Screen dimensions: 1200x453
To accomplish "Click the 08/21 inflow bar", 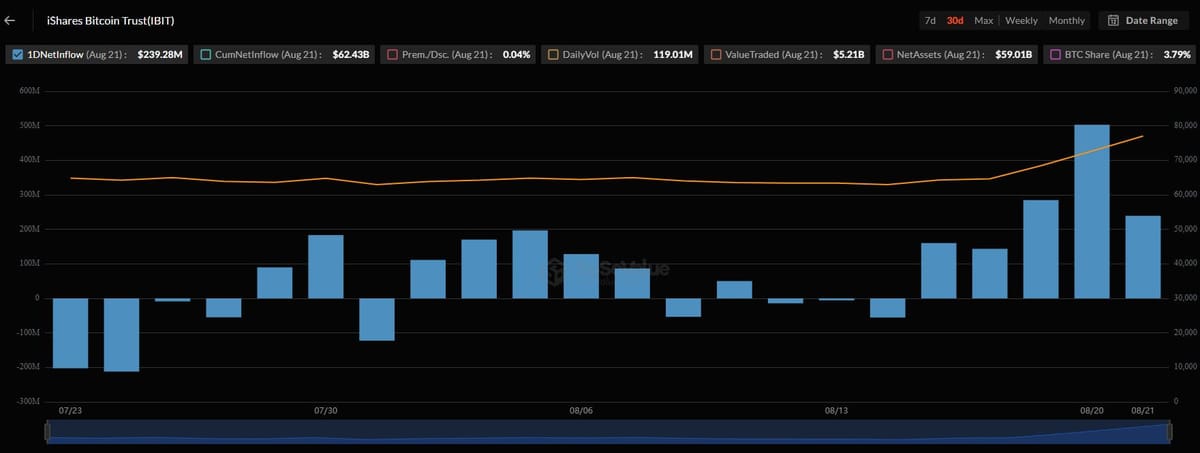I will 1143,257.
